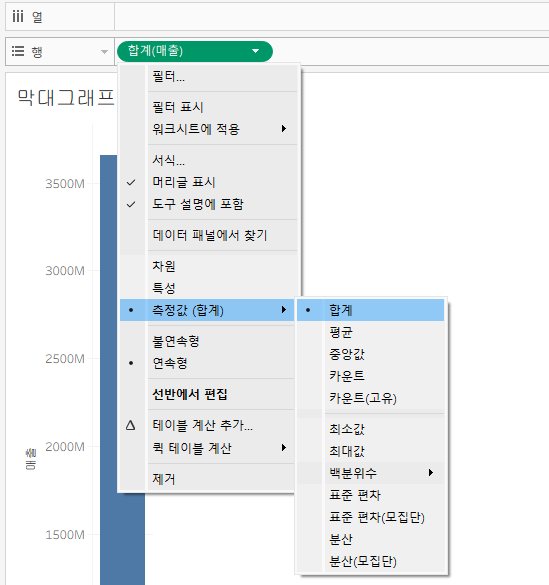
Task: Select 표준 편차 aggregation
Action: [x=371, y=495]
